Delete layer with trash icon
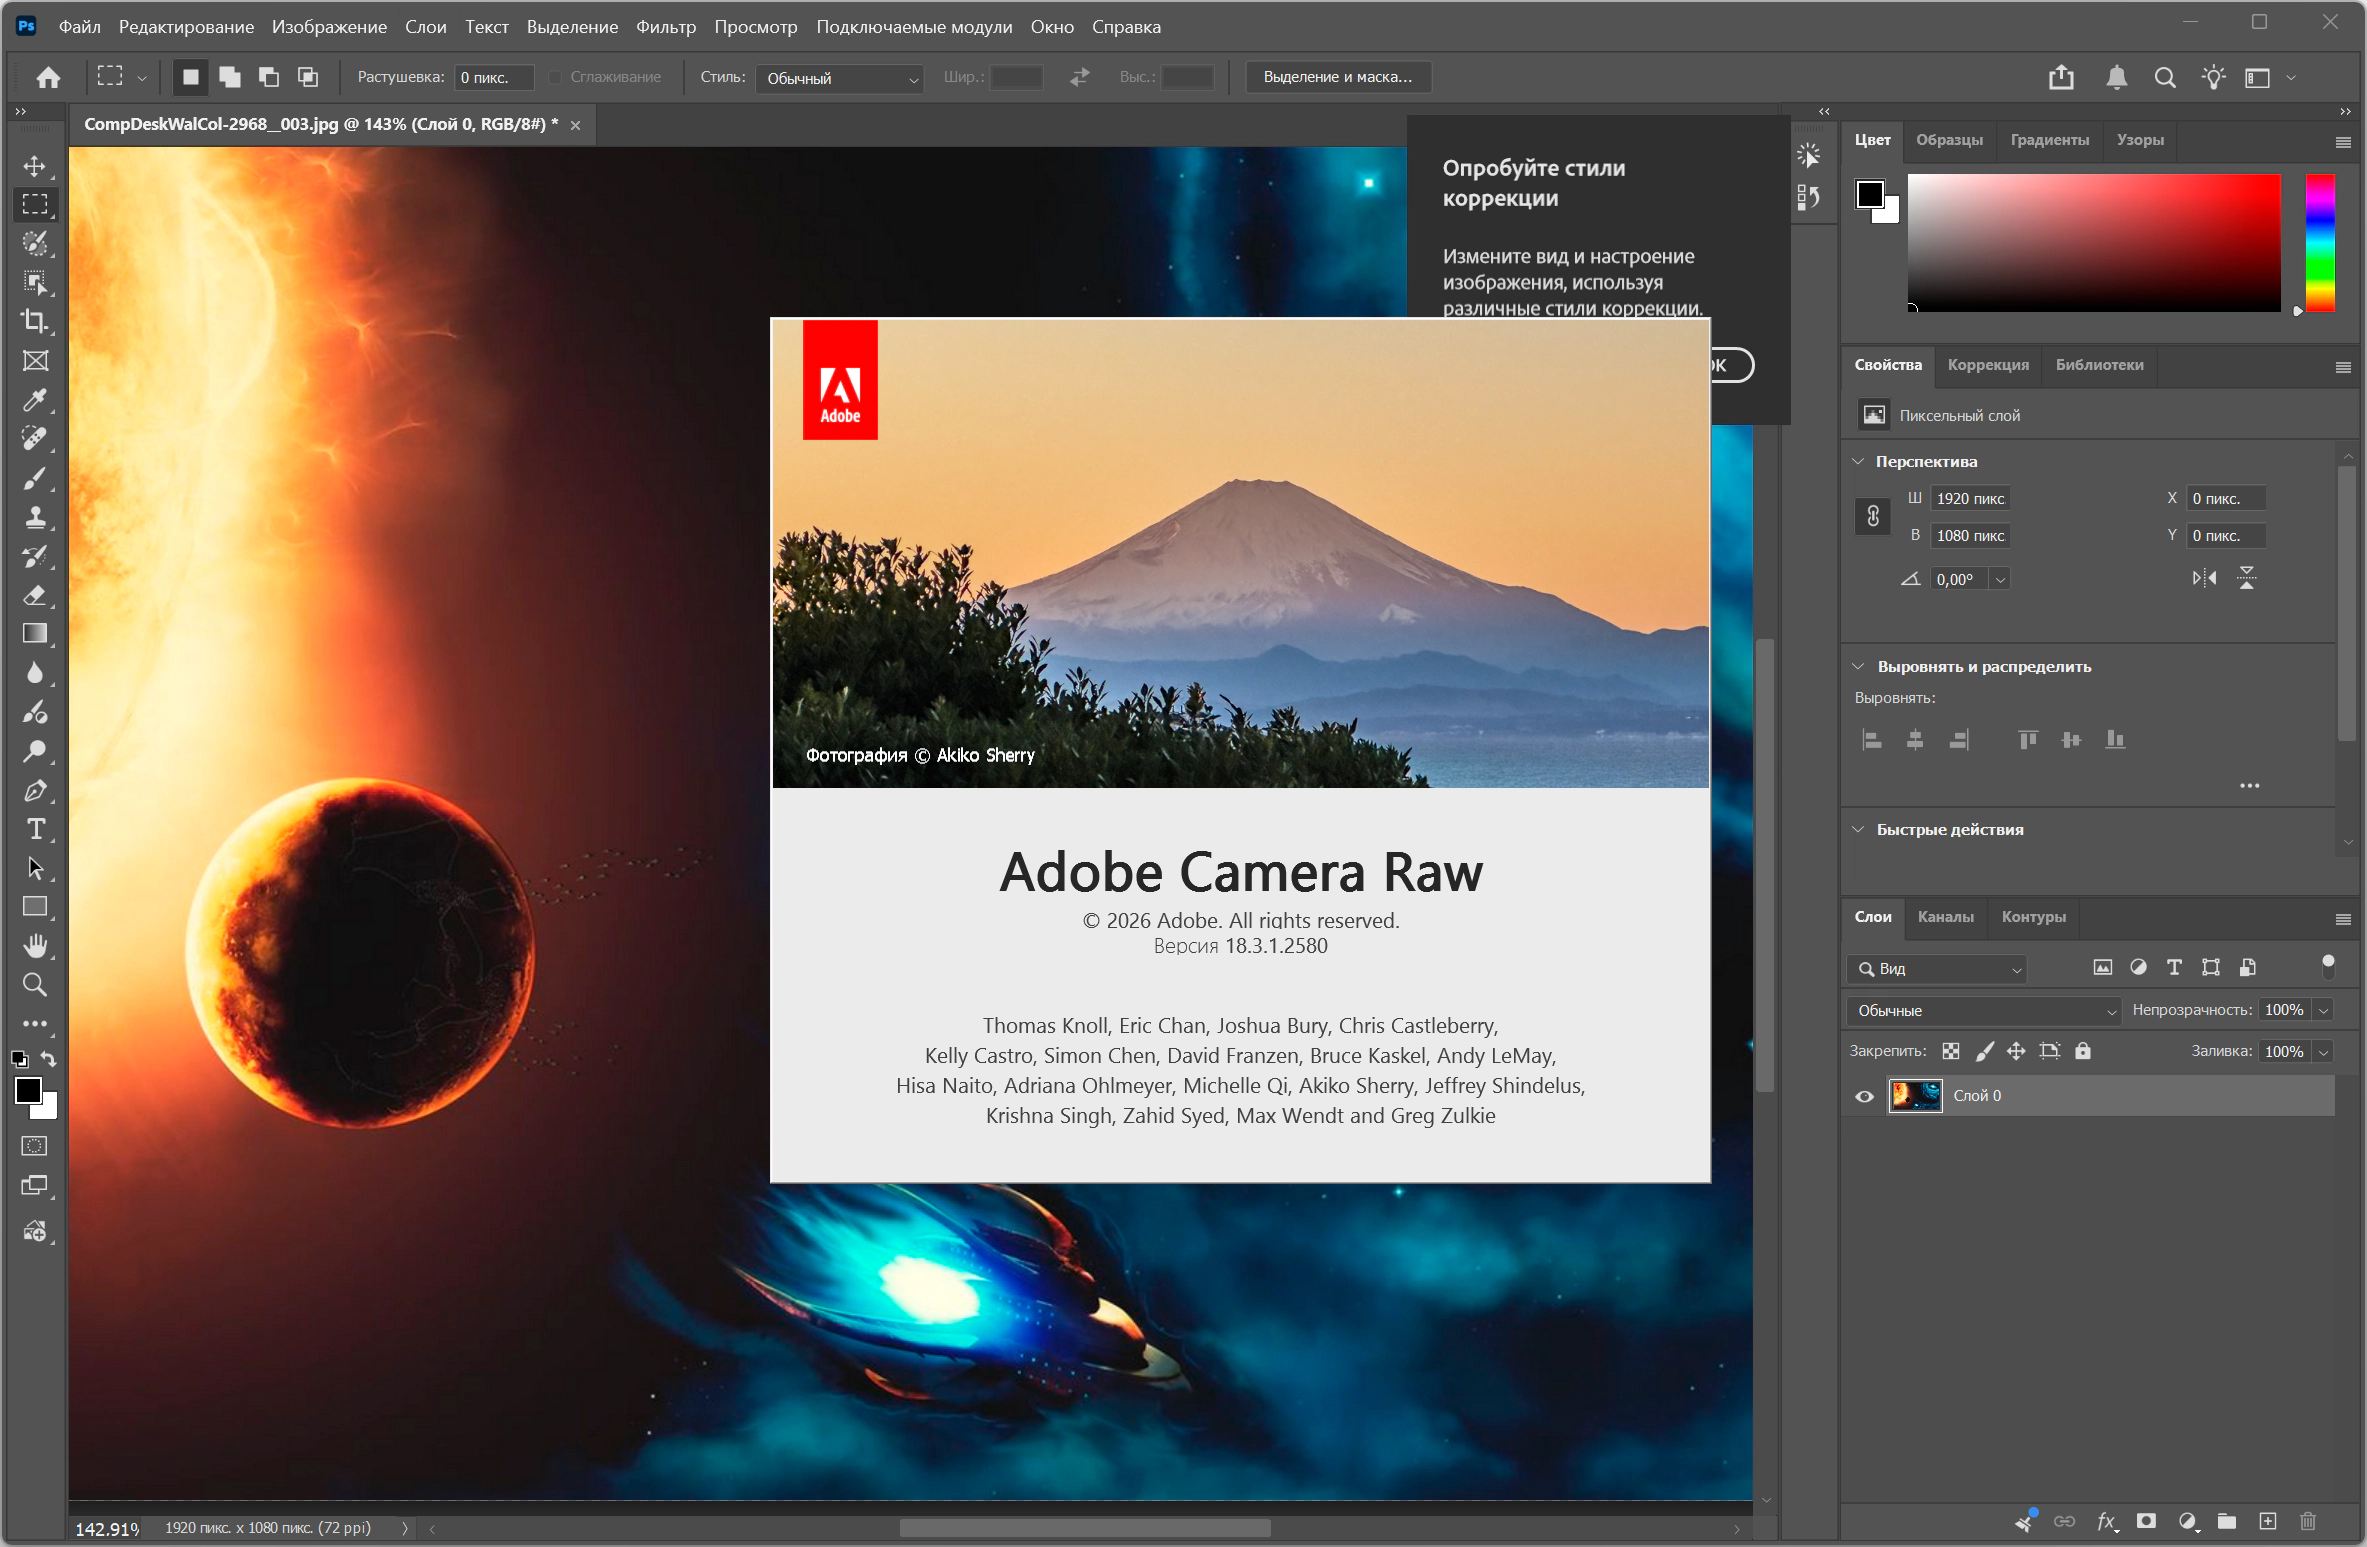This screenshot has width=2367, height=1547. click(2308, 1521)
